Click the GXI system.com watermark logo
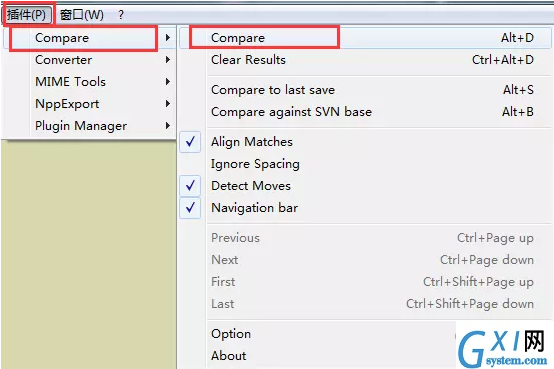The height and width of the screenshot is (369, 554). (x=502, y=348)
